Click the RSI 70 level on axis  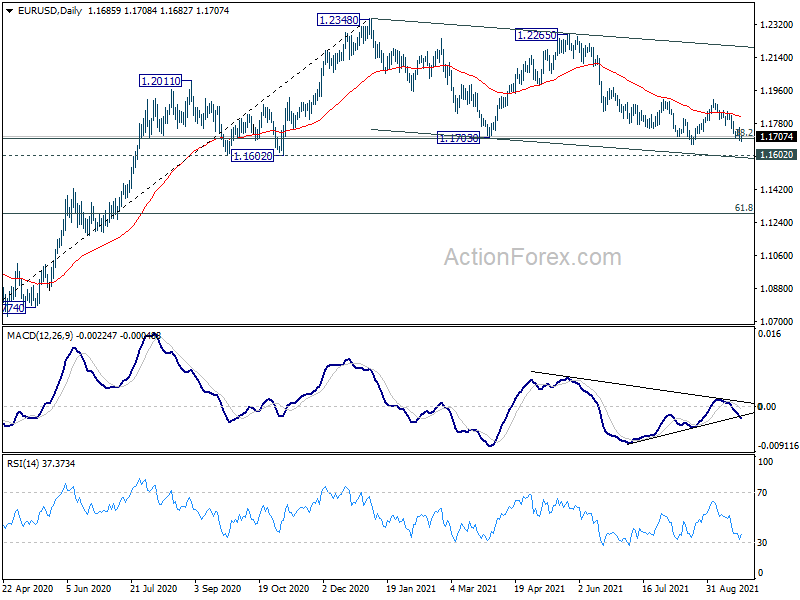pyautogui.click(x=762, y=493)
